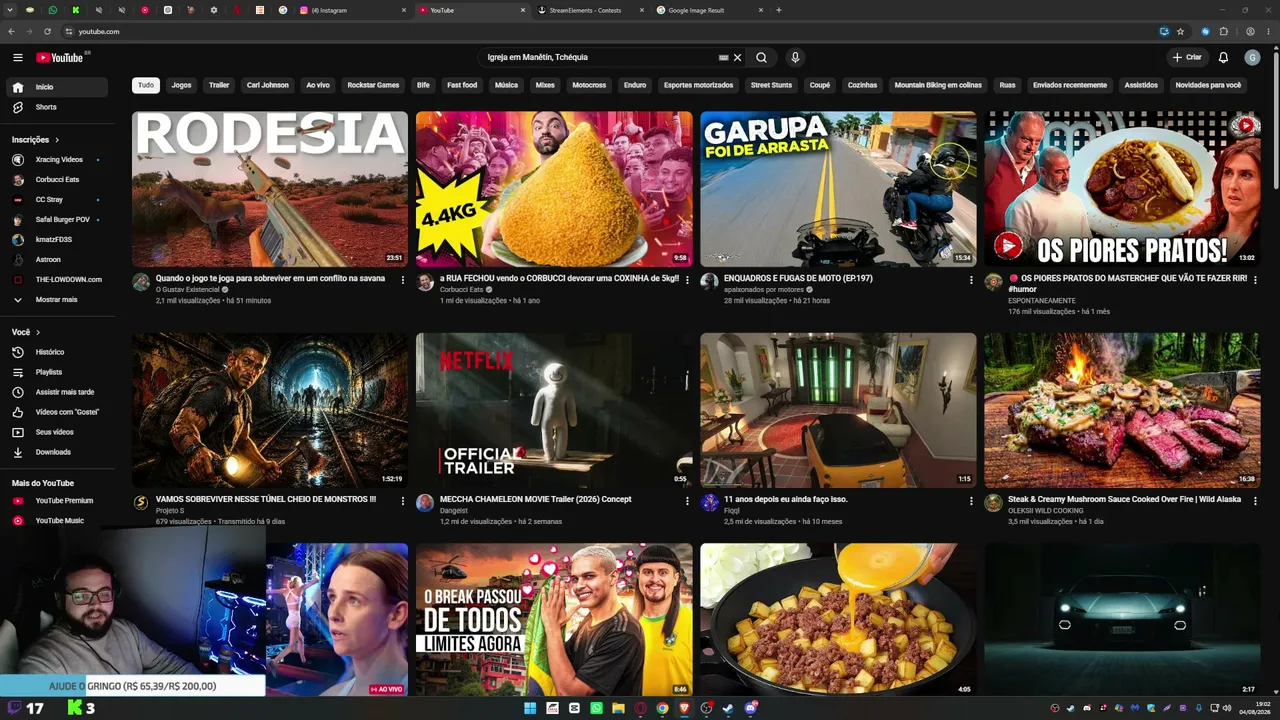Open YouTube Premium from sidebar
The image size is (1280, 720).
click(x=58, y=501)
